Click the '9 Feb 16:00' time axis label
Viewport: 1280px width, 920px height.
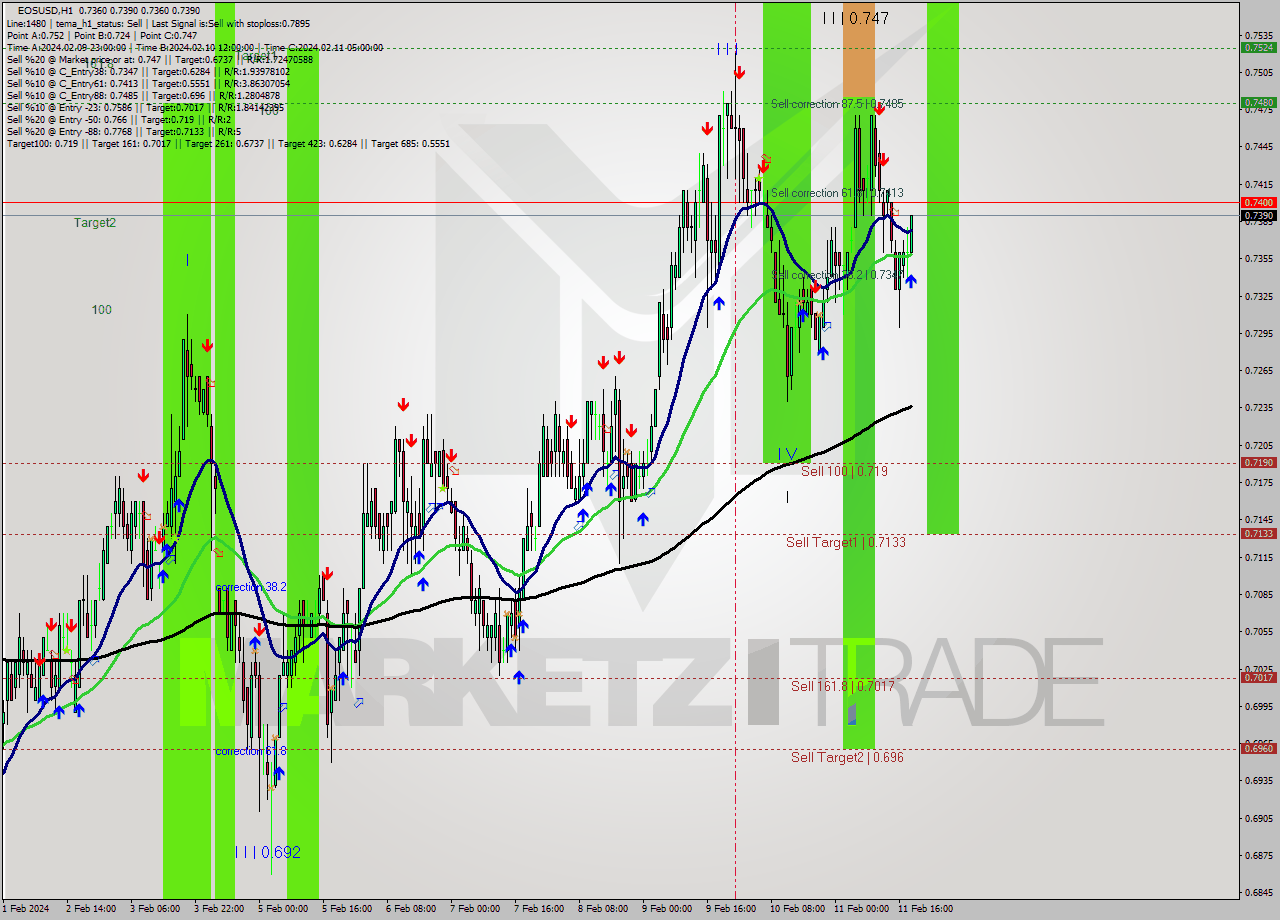tap(730, 909)
